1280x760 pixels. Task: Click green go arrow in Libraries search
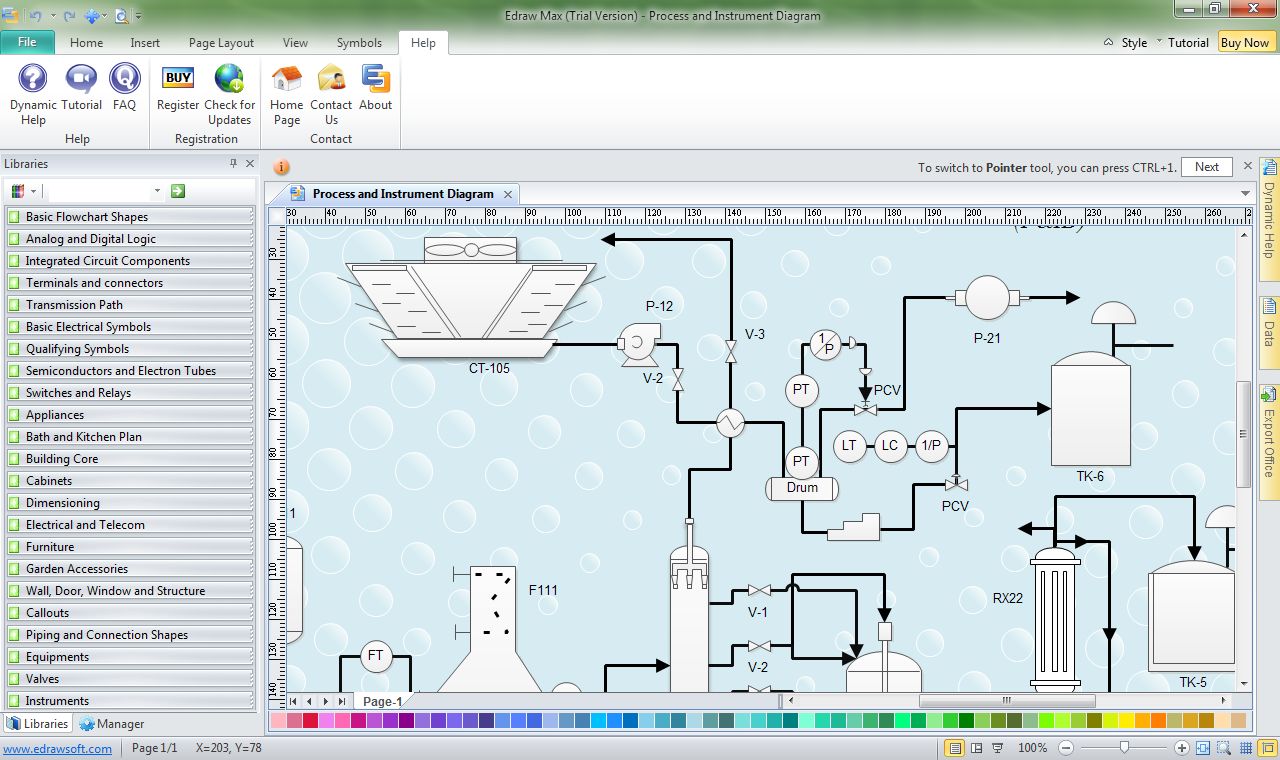[x=178, y=191]
